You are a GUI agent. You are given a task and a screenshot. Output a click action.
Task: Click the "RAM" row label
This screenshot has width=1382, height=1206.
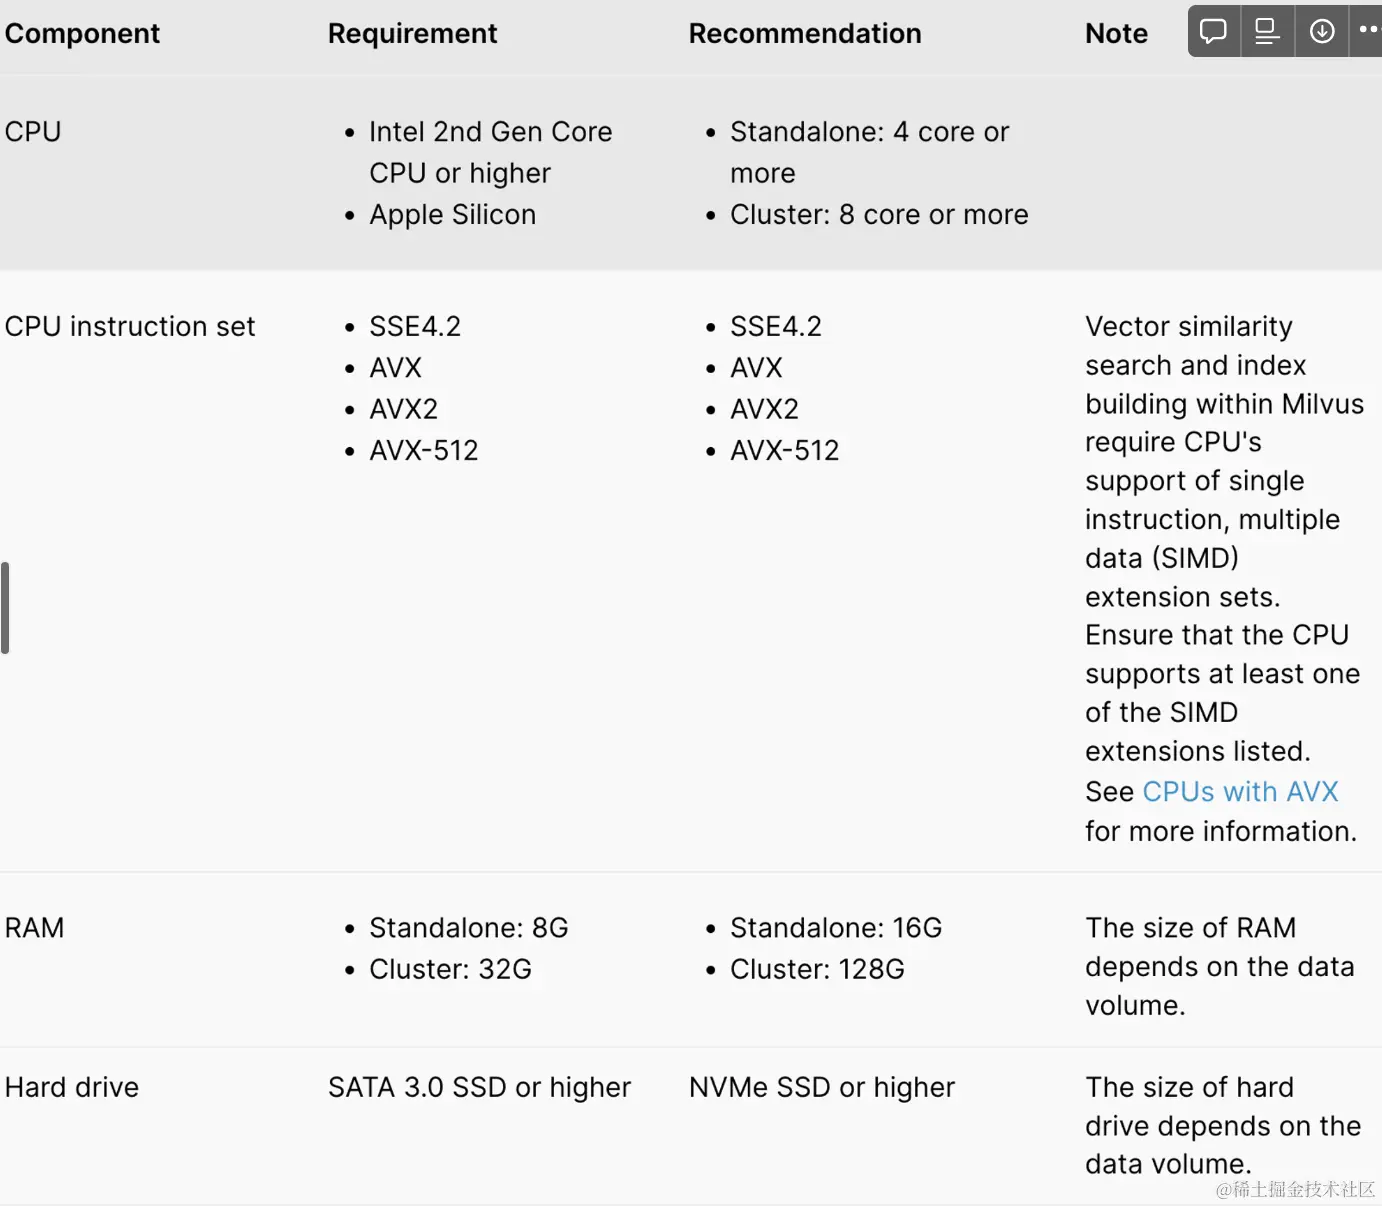[x=35, y=927]
